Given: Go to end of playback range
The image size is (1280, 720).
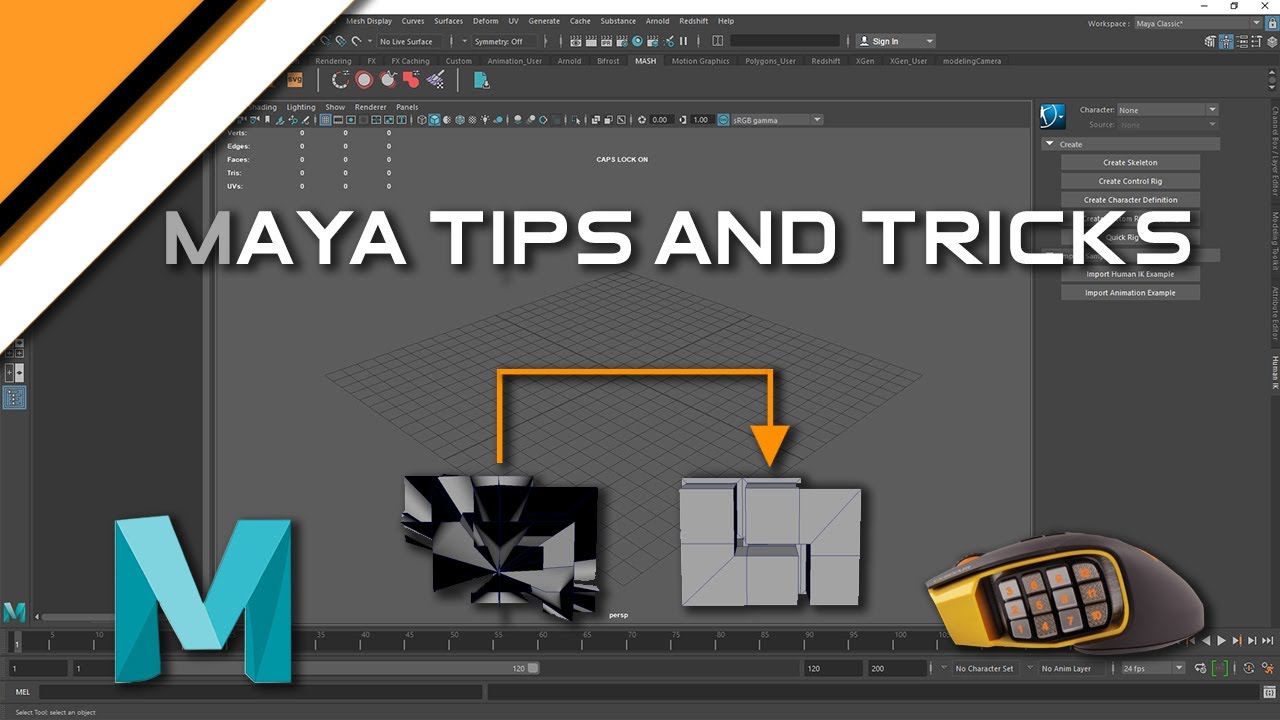Looking at the screenshot, I should [x=1268, y=640].
